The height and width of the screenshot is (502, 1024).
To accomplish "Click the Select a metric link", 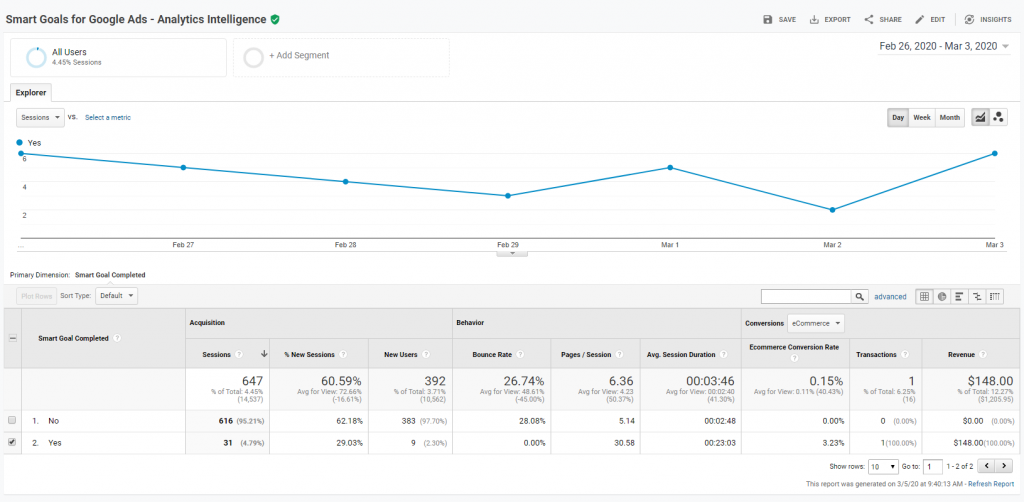I will (x=108, y=118).
